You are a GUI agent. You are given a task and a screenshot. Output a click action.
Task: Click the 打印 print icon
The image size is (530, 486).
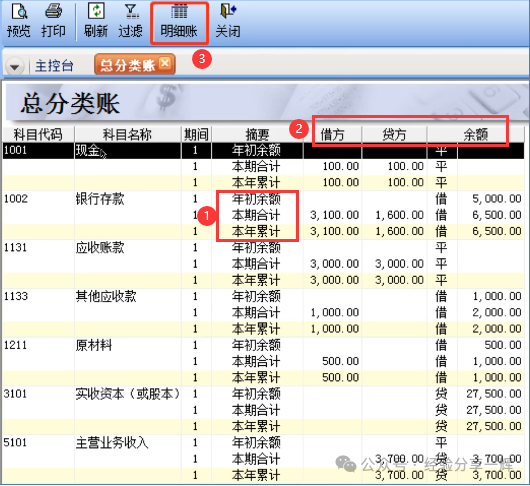(x=53, y=21)
